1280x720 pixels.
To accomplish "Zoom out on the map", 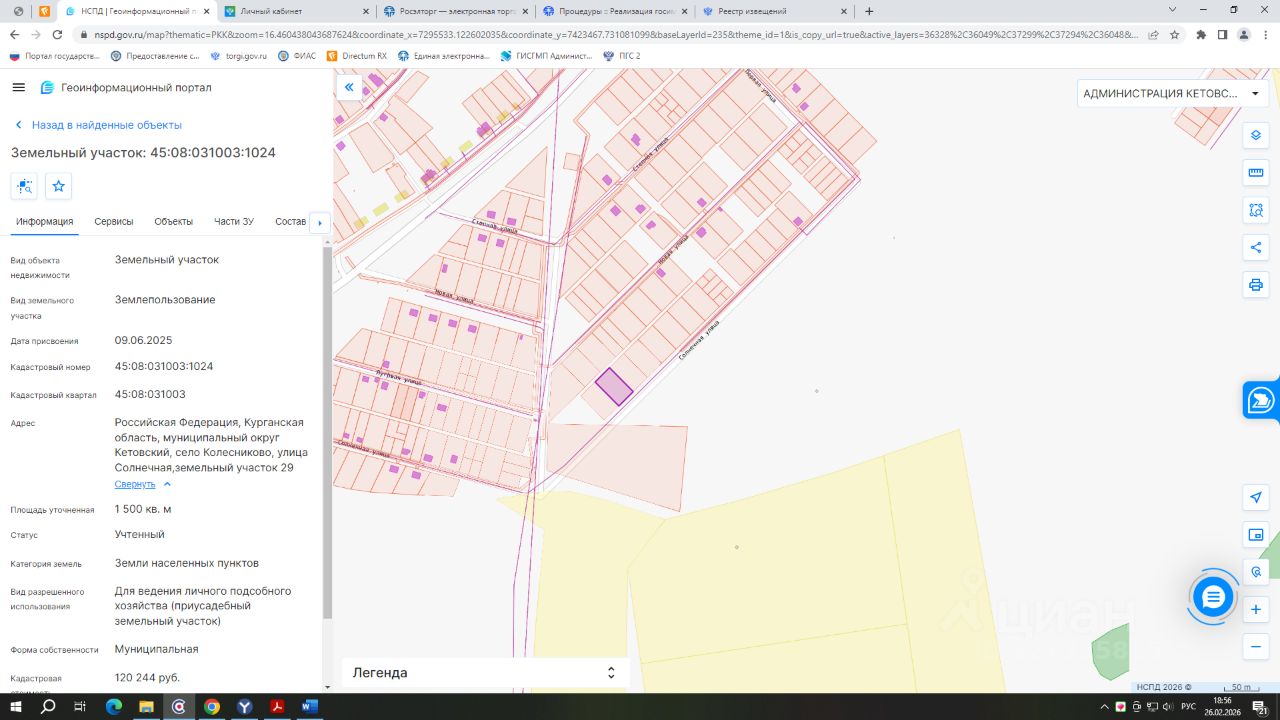I will click(1256, 647).
